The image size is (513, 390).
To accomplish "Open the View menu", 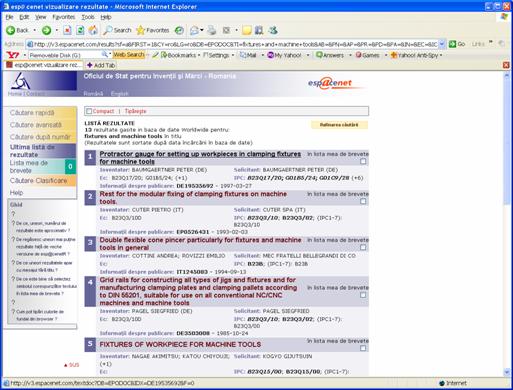I will [41, 17].
